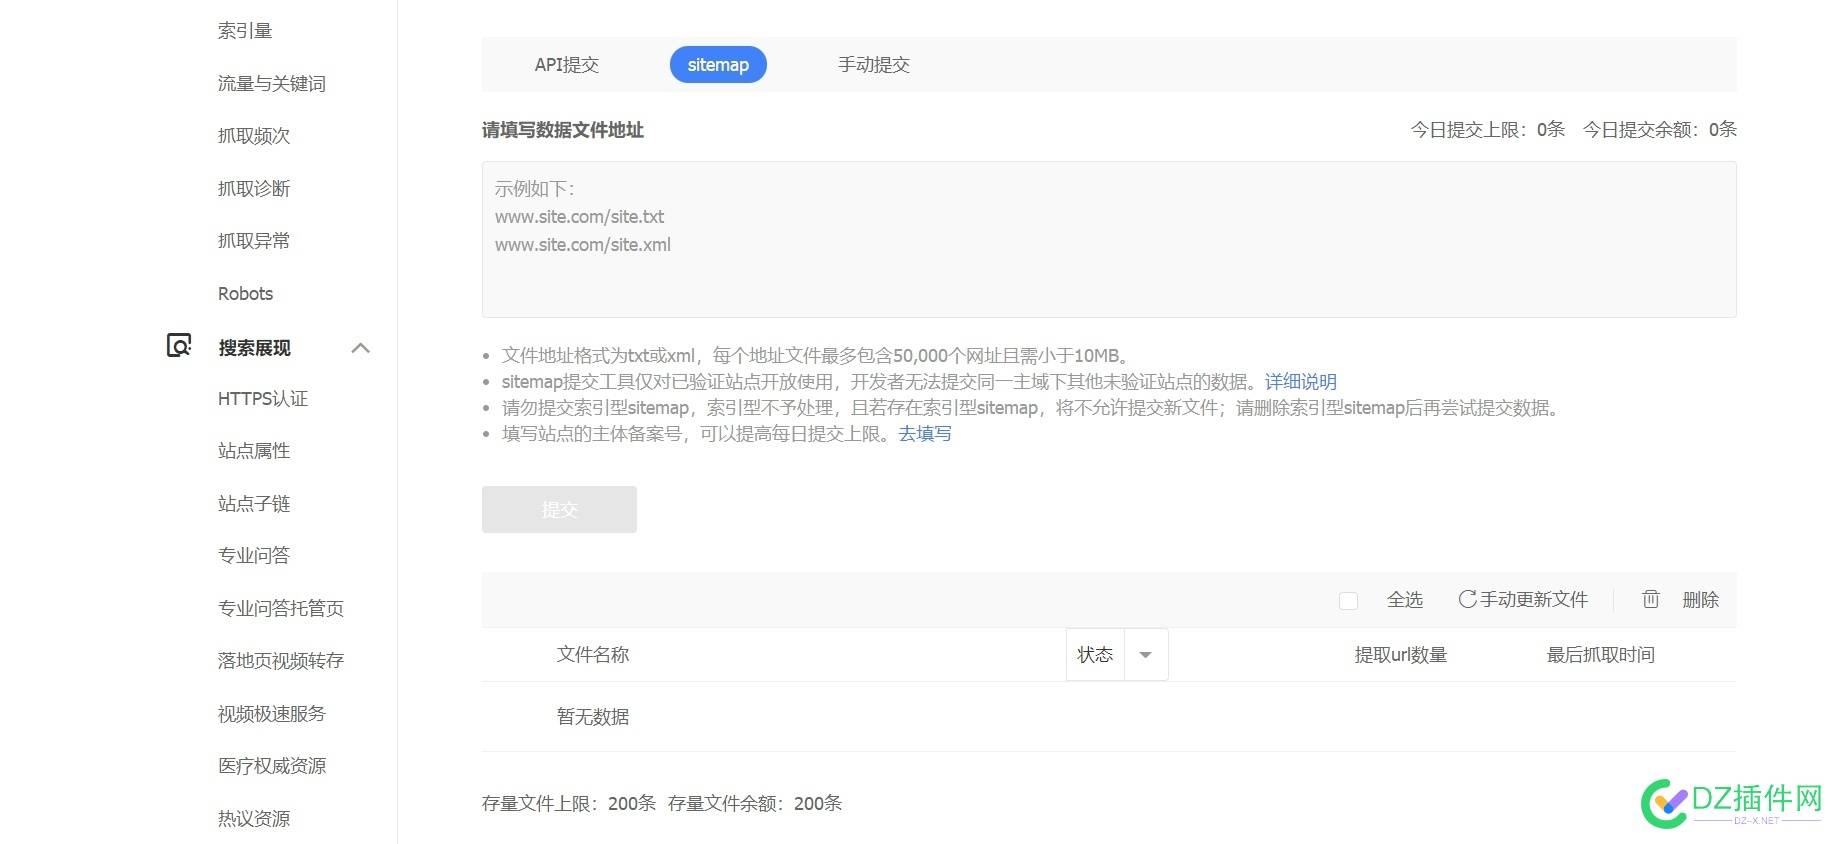Follow the 去填写 link

pyautogui.click(x=925, y=434)
